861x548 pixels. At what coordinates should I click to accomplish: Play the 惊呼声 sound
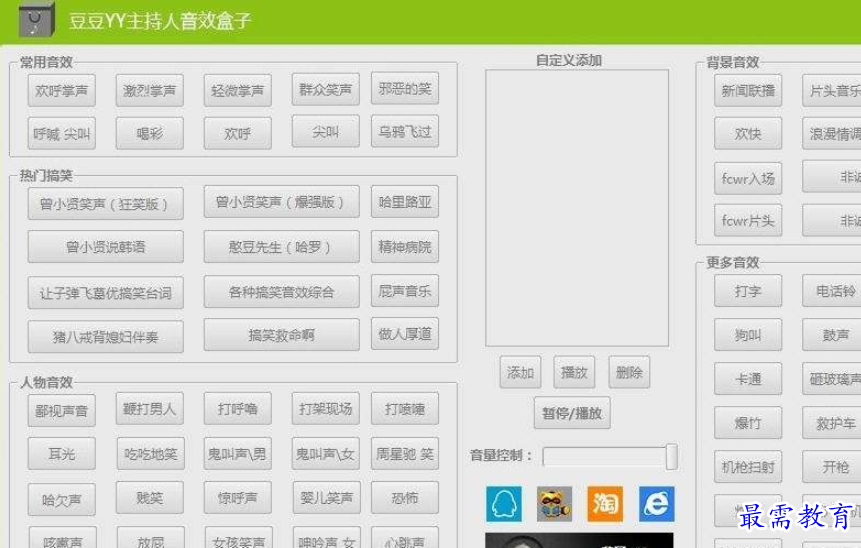(x=237, y=497)
